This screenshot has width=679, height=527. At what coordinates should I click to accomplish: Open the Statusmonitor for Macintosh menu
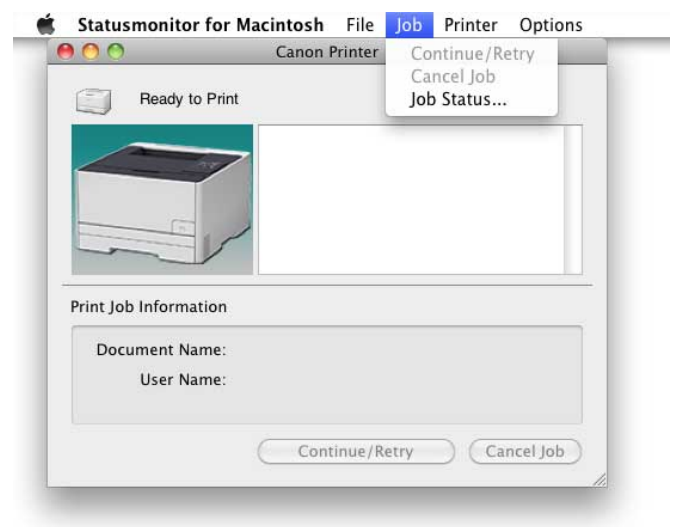click(x=200, y=25)
